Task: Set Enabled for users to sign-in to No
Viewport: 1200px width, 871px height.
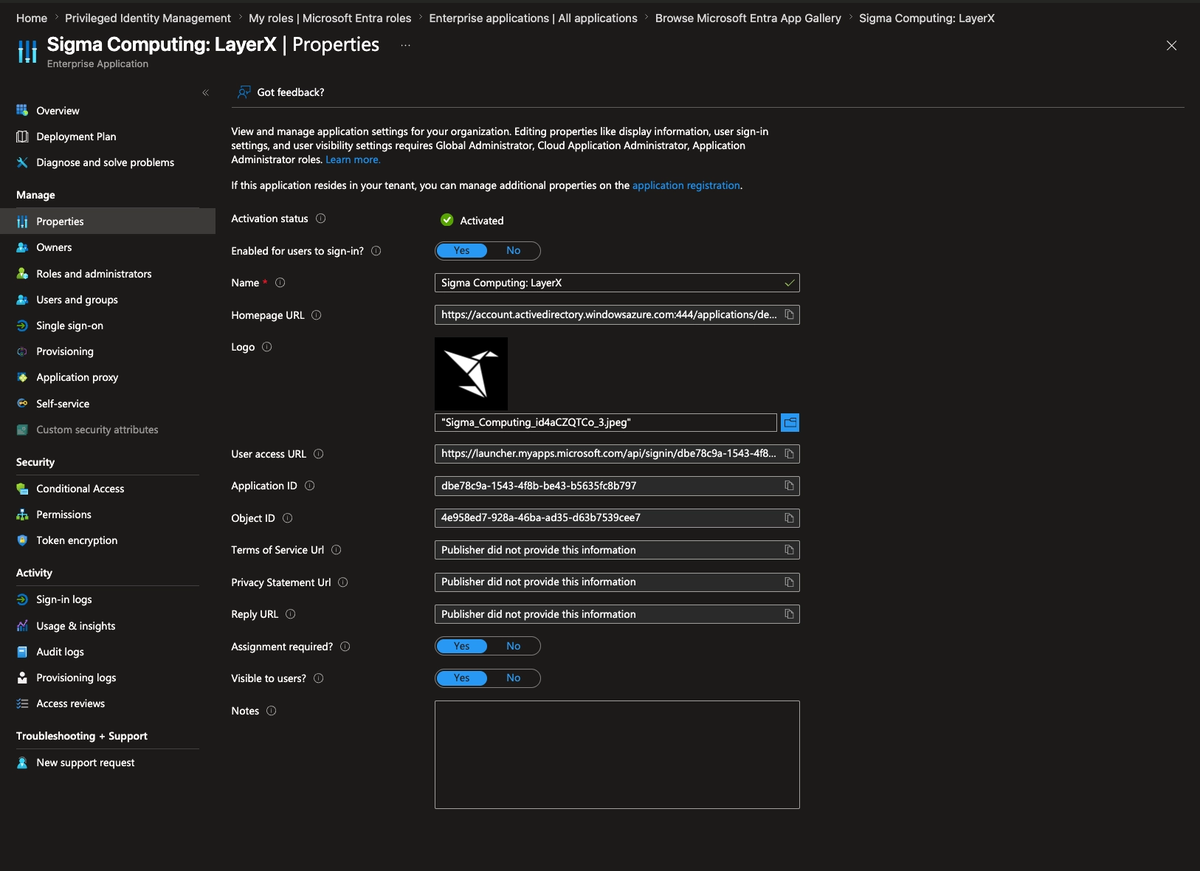Action: coord(513,251)
